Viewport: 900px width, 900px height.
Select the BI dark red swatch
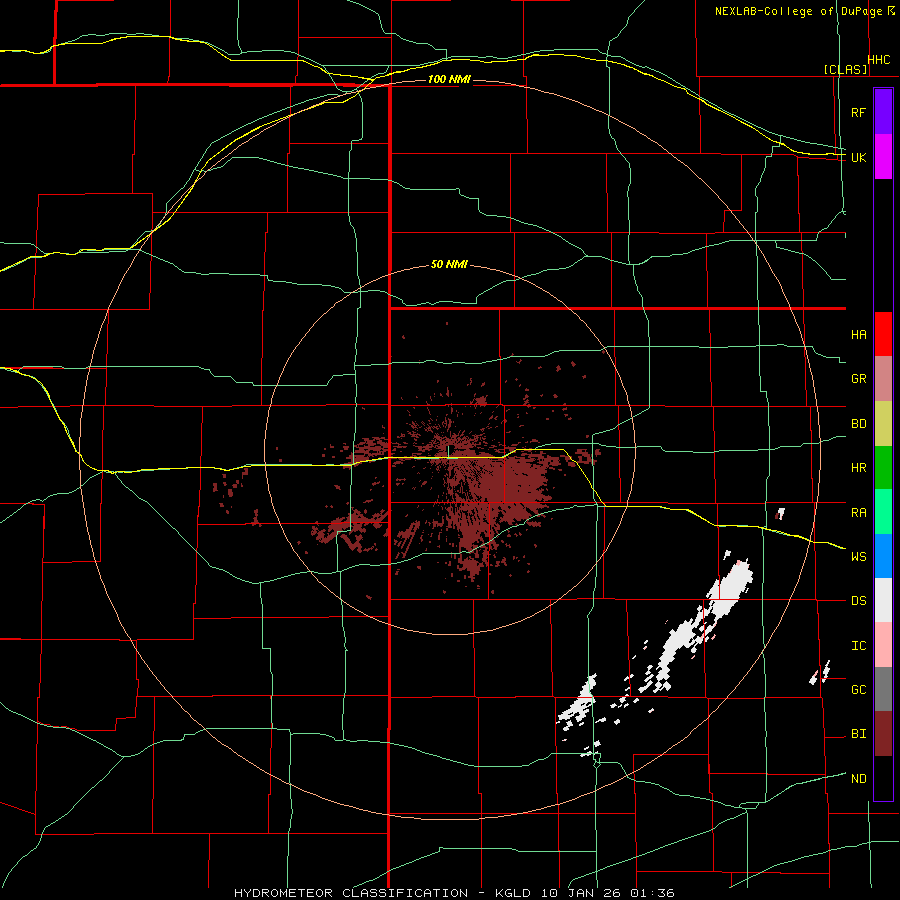point(883,734)
